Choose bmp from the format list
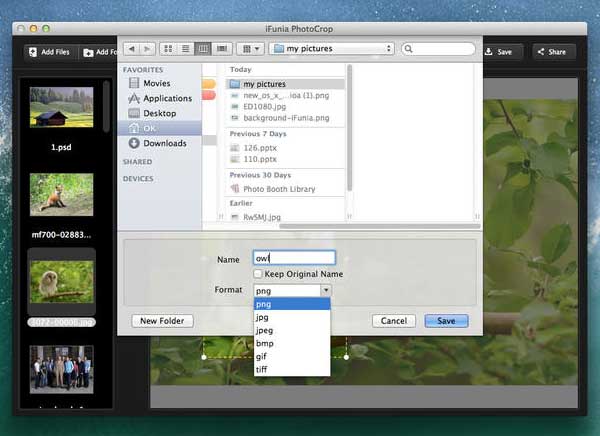The height and width of the screenshot is (436, 600). click(x=292, y=343)
